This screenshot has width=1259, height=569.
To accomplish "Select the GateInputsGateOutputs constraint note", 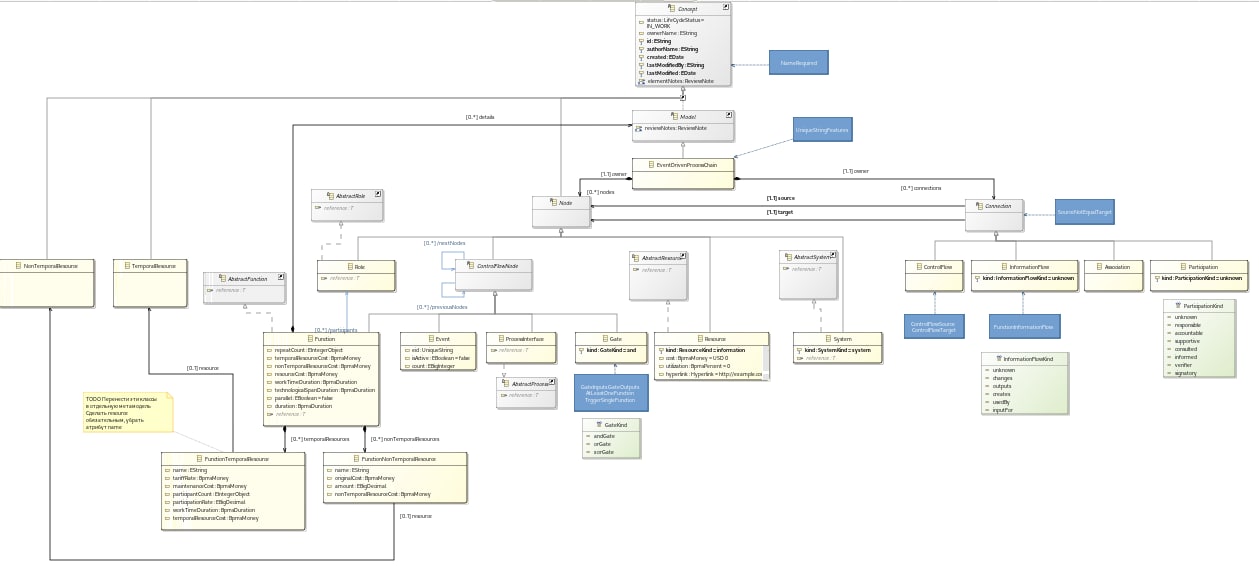I will tap(610, 393).
